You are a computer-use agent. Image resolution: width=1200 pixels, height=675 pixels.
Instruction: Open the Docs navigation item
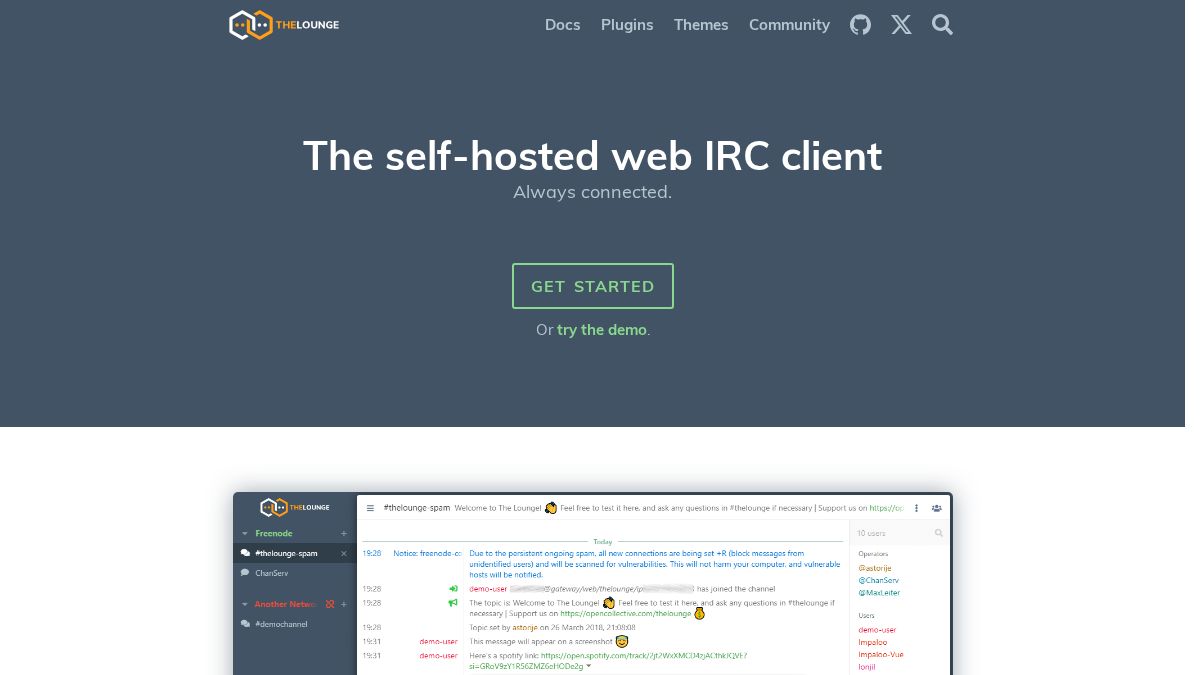click(562, 25)
